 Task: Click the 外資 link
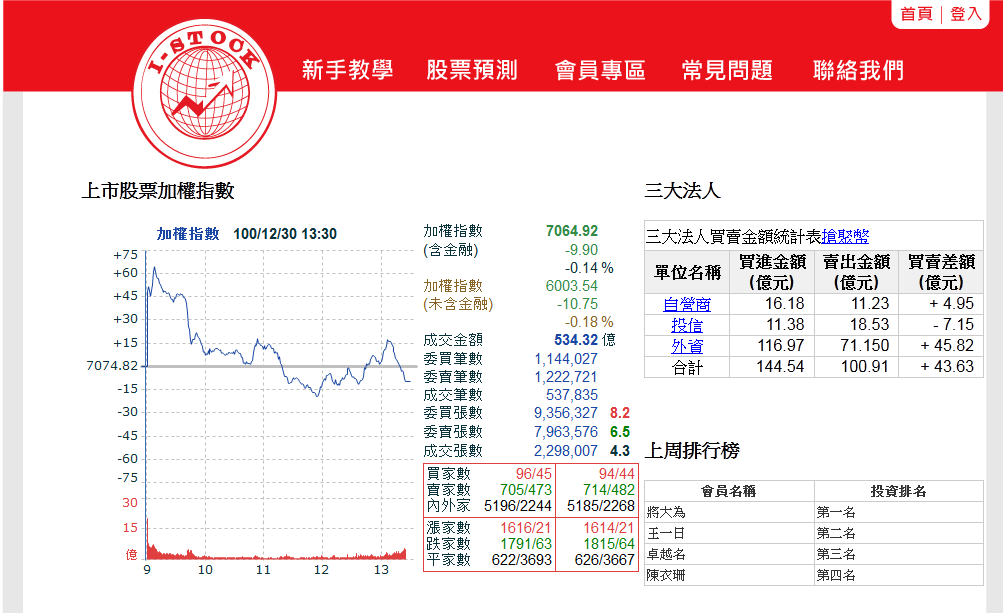[686, 346]
